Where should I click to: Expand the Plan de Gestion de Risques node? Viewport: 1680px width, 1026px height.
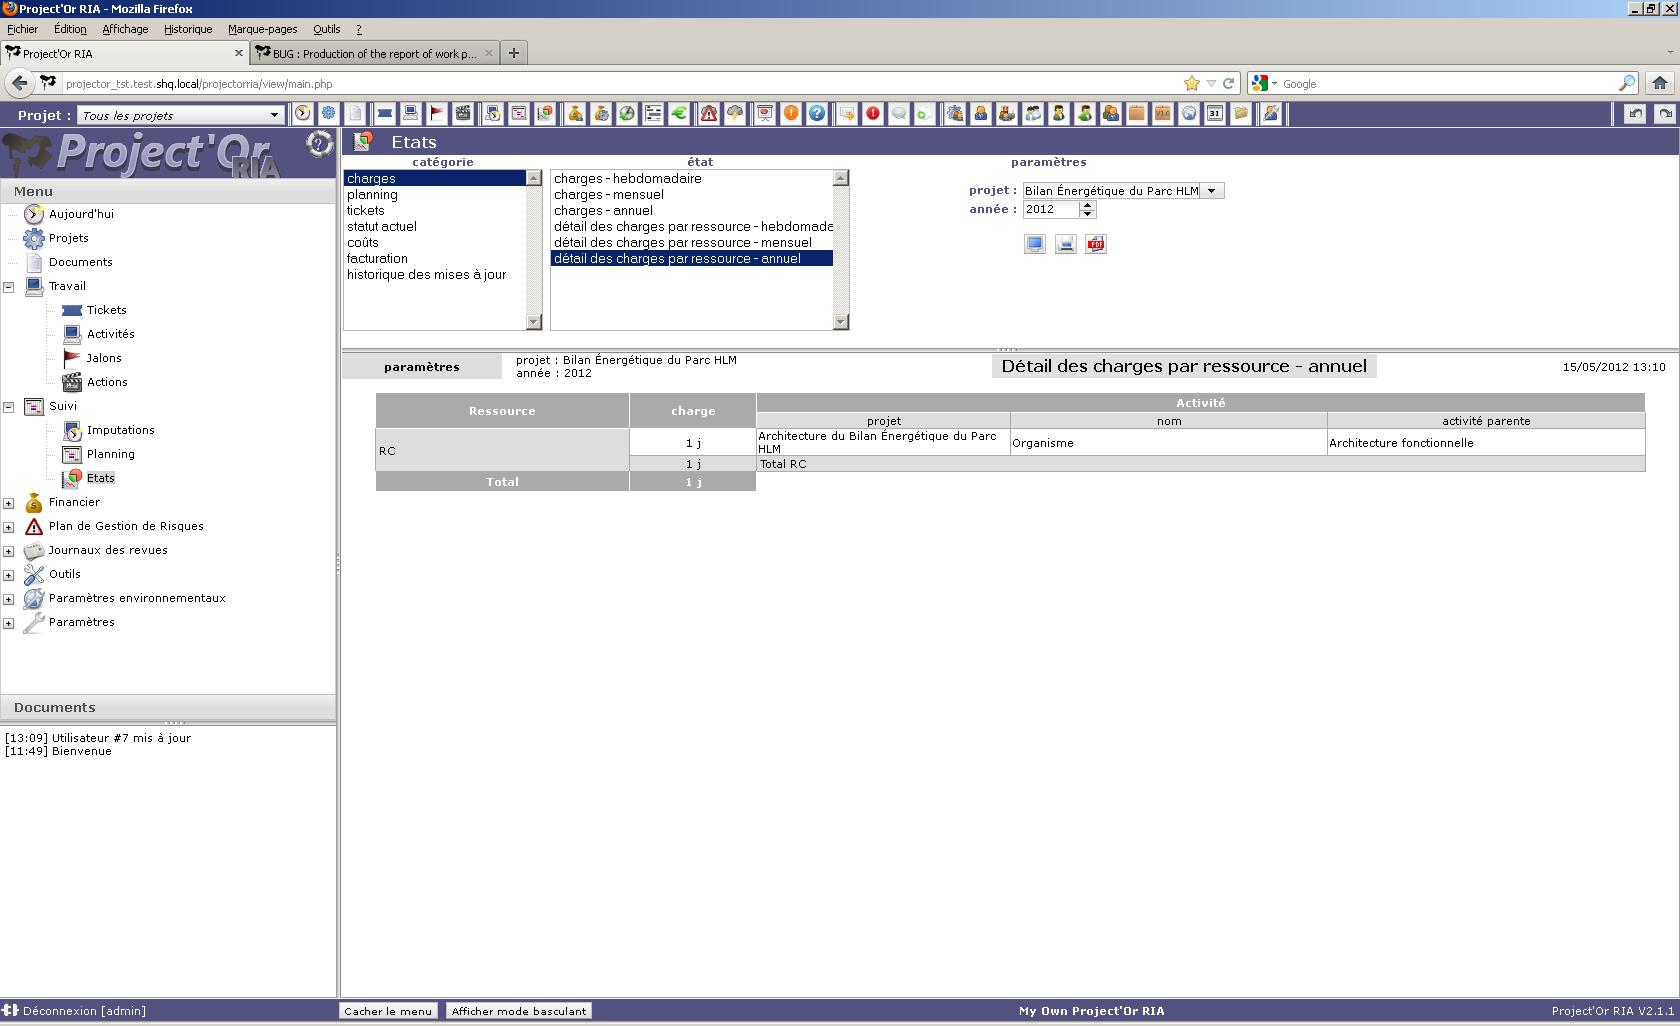(x=9, y=527)
